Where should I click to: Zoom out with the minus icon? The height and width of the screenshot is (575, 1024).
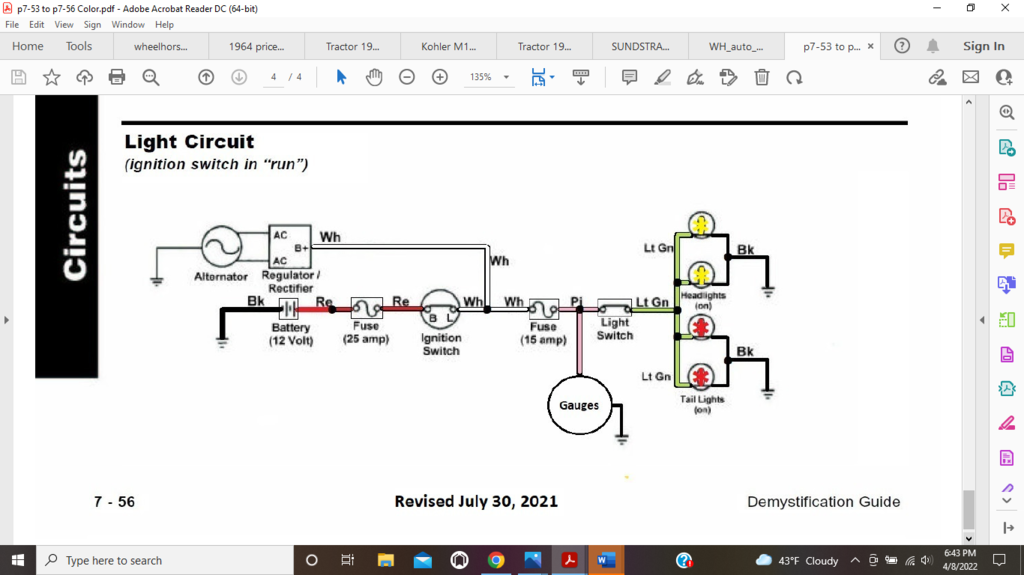[407, 77]
